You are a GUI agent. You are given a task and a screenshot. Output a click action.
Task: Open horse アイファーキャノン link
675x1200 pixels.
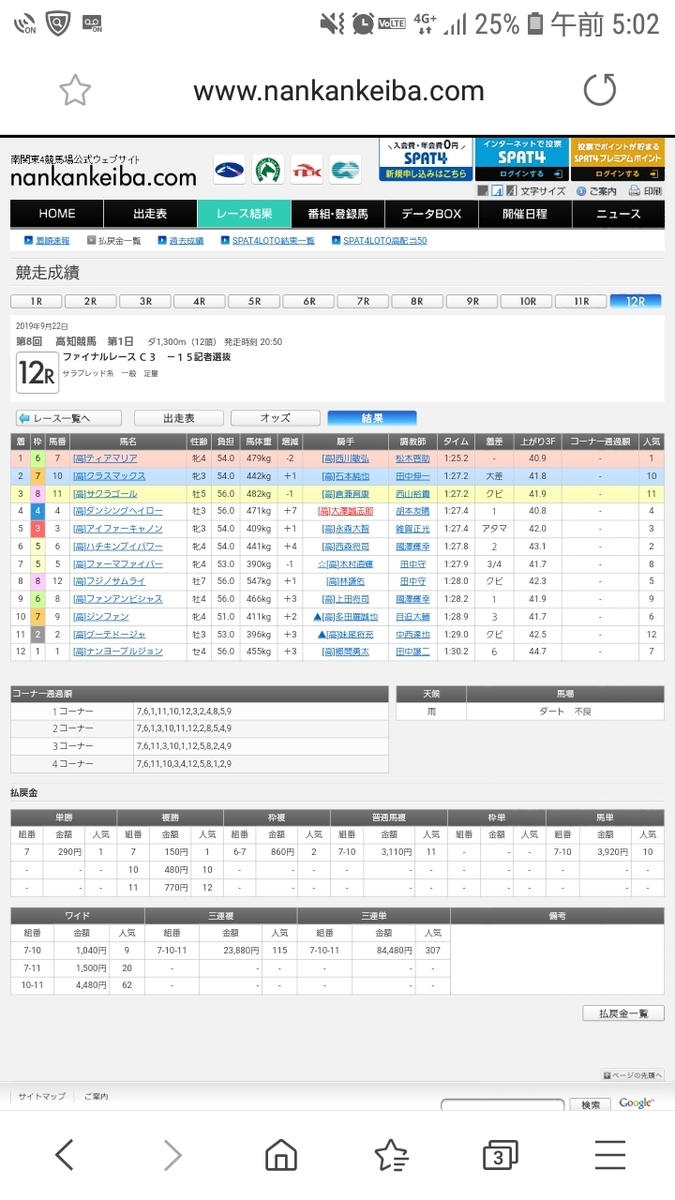(116, 529)
